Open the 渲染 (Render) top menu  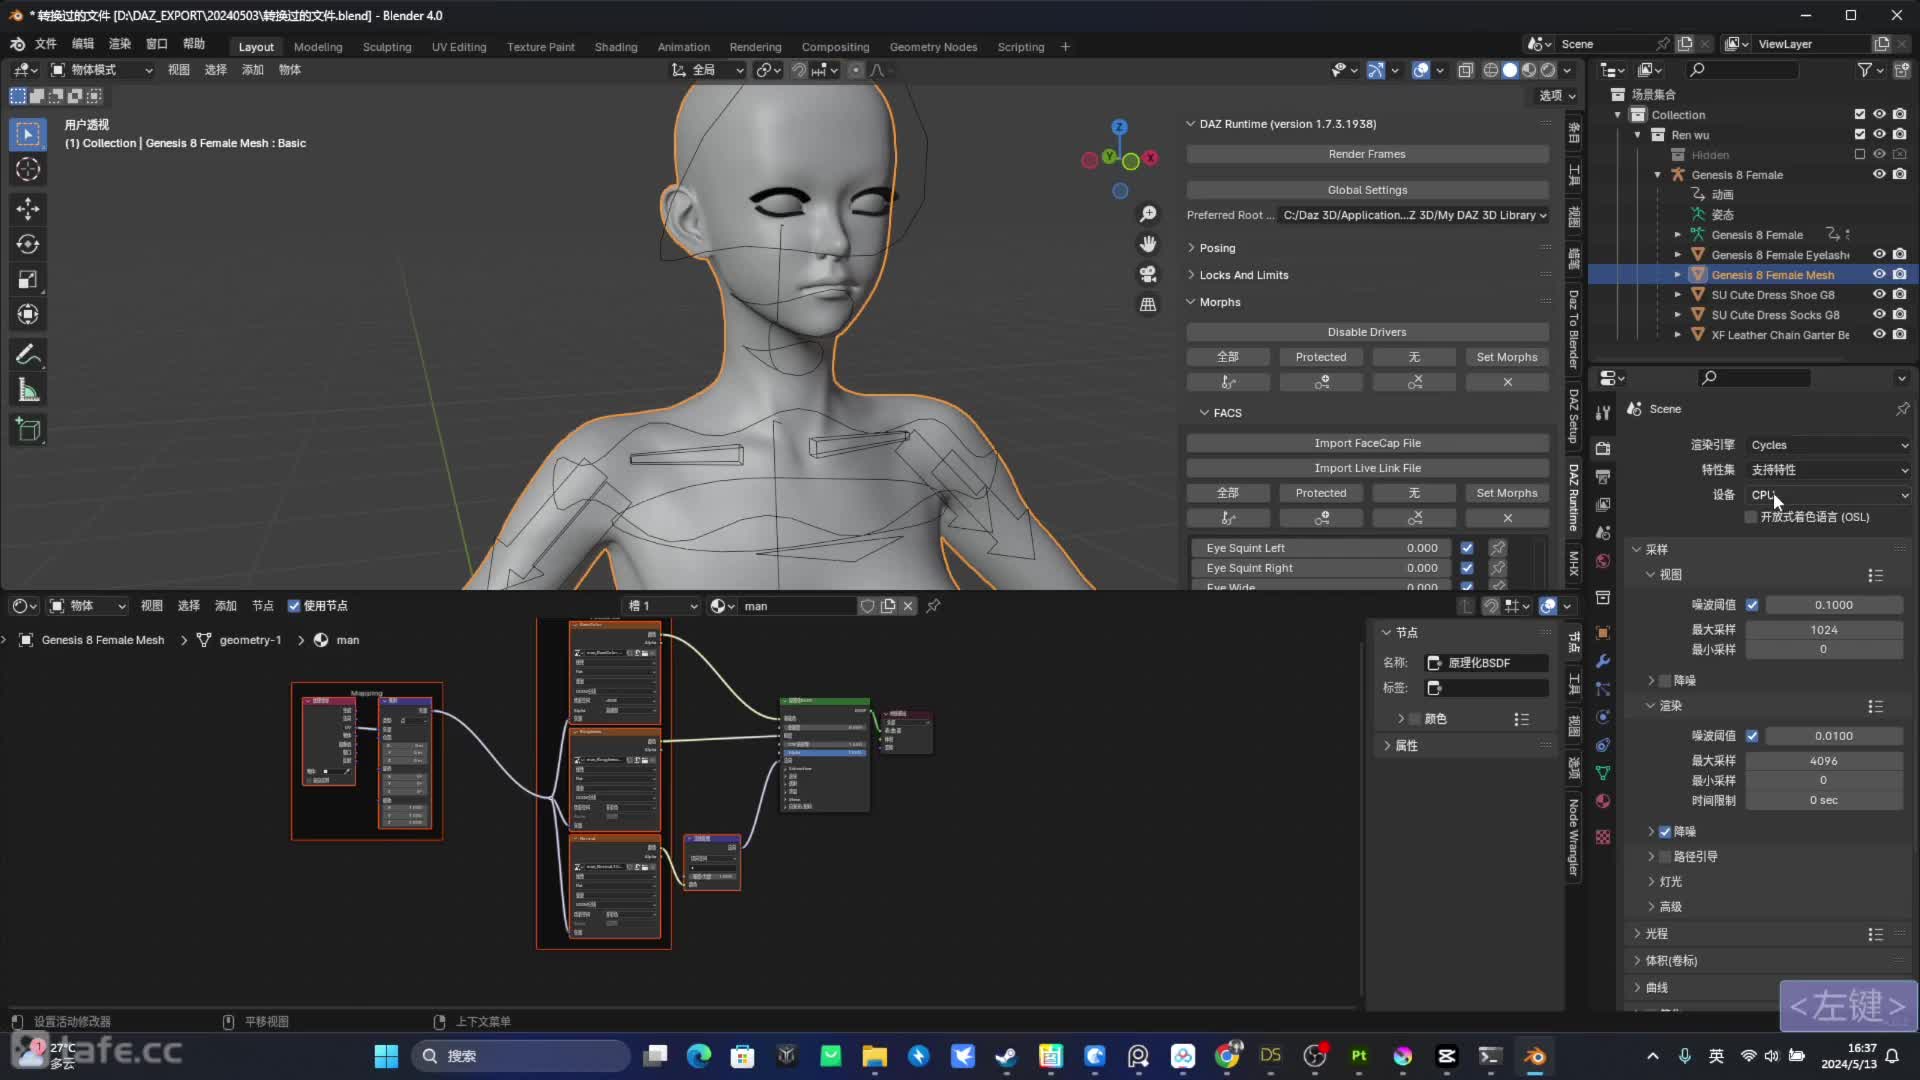click(120, 44)
